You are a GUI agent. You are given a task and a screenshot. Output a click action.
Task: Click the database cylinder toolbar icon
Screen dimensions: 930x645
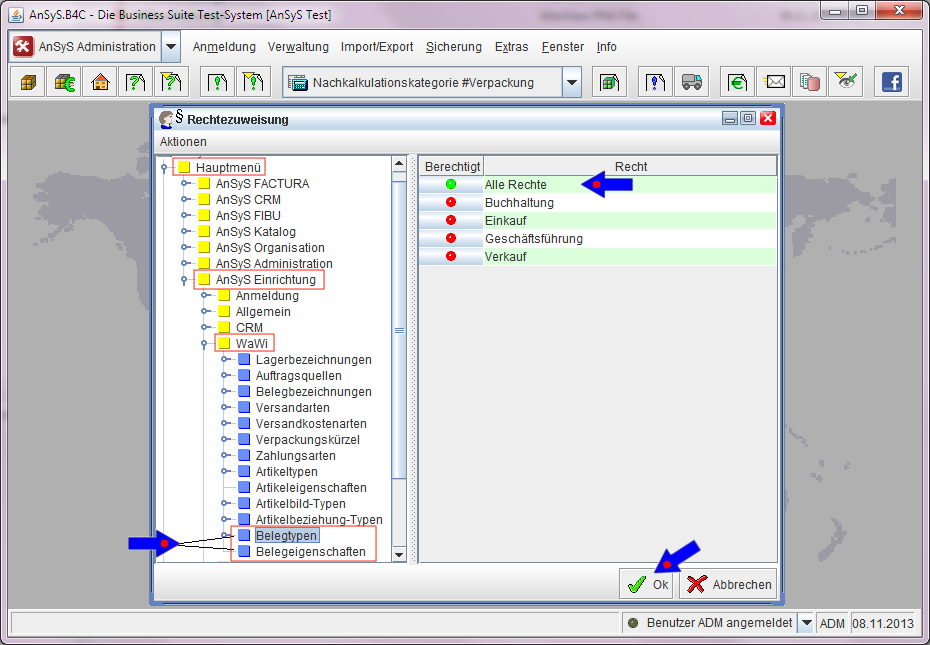810,83
